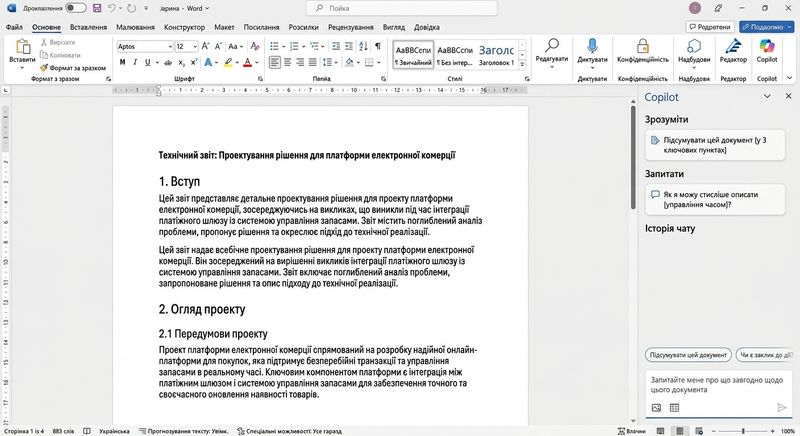
Task: Switch to the Макет tab
Action: [224, 27]
